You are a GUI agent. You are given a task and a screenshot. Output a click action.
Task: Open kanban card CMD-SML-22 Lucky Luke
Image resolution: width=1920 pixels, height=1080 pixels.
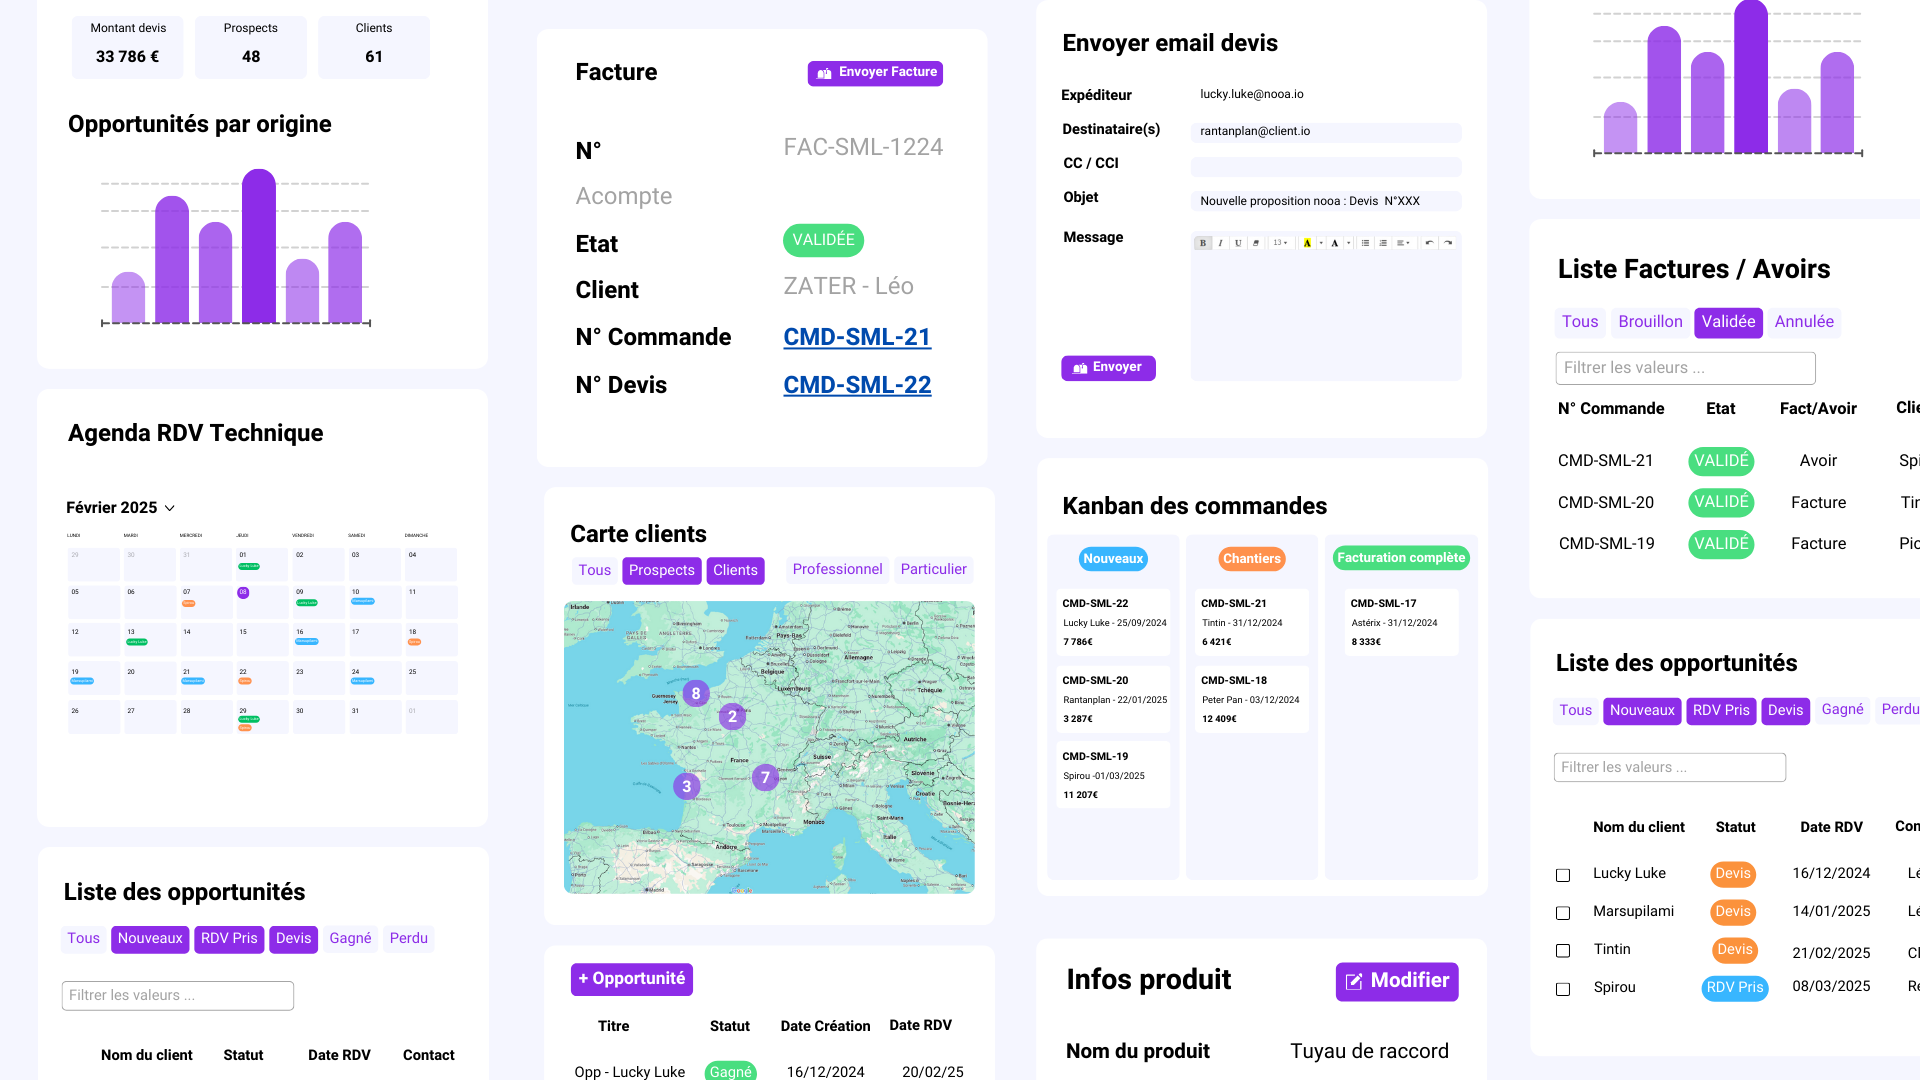[1113, 622]
